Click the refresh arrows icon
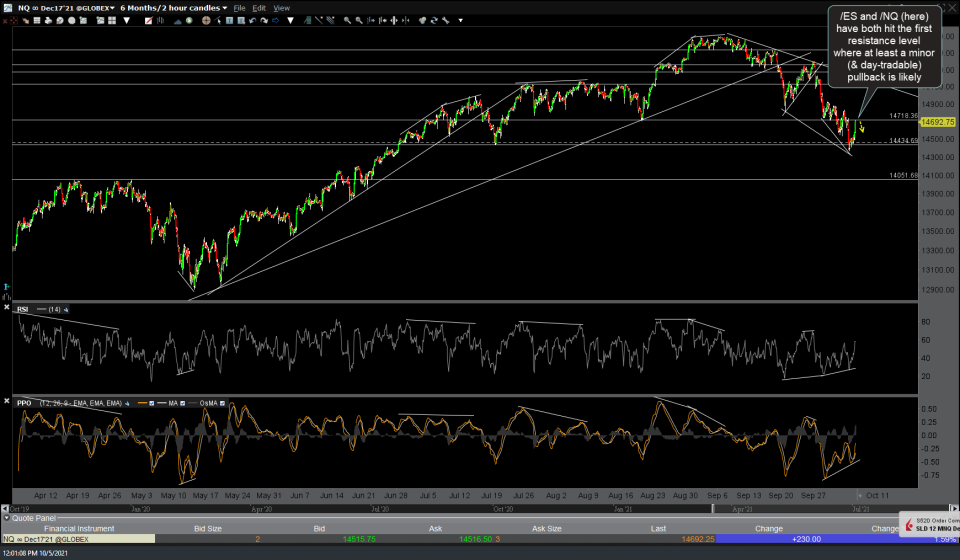This screenshot has width=960, height=560. 434,20
